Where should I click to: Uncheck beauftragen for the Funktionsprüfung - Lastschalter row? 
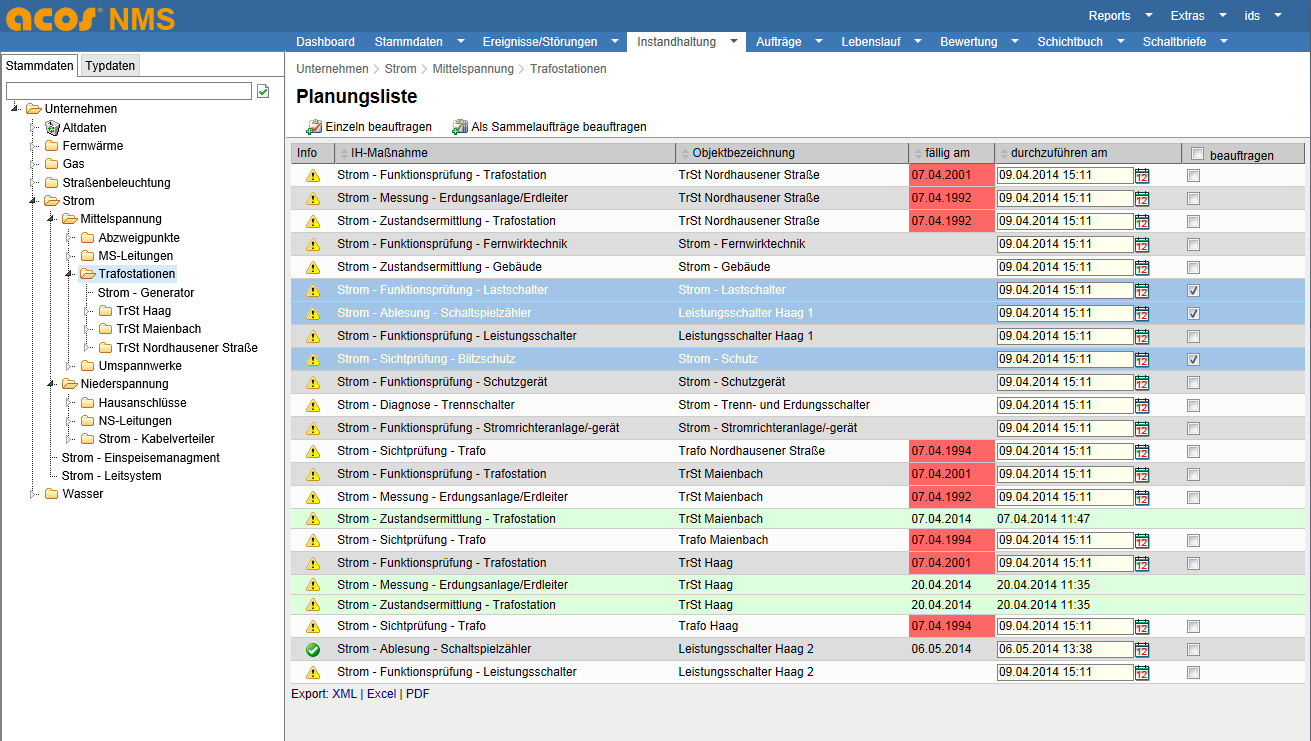[x=1193, y=290]
